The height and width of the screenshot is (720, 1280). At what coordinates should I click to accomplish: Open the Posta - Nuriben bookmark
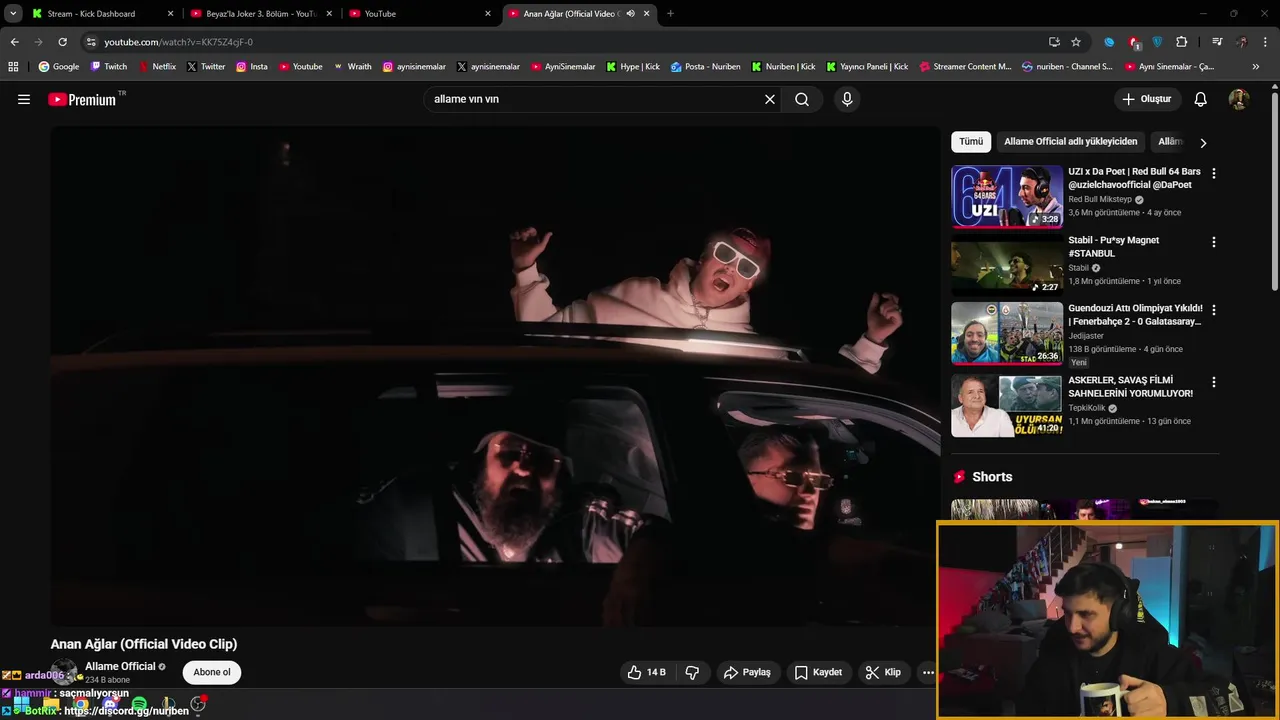[x=706, y=67]
